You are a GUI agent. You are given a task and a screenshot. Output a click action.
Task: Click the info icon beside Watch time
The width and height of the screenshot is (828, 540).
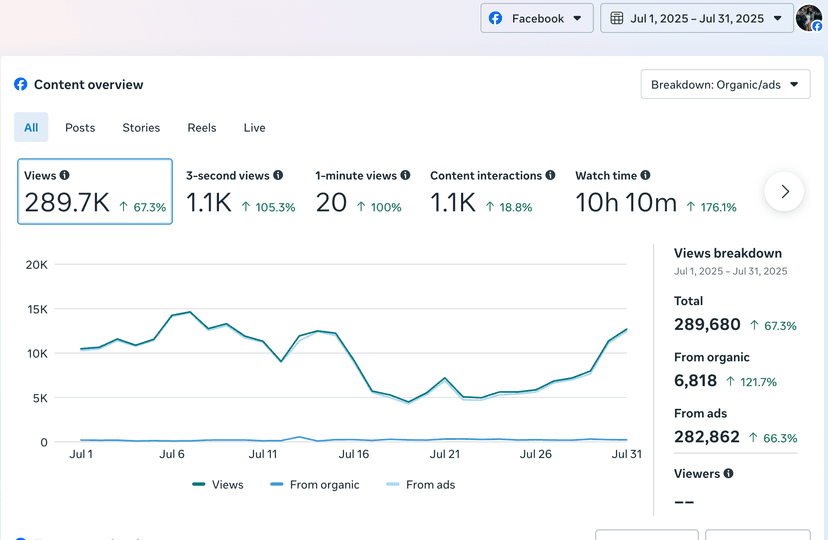coord(645,175)
